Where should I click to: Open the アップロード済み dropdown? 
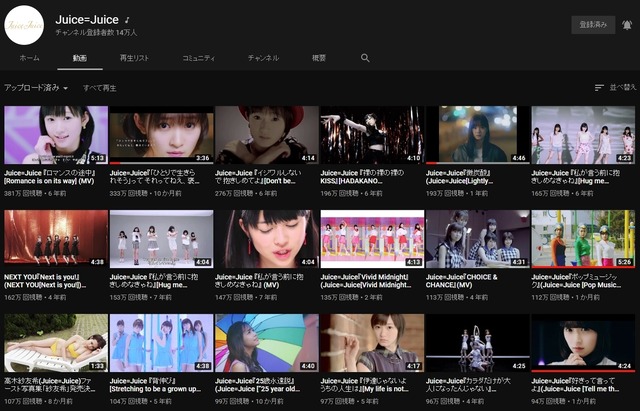coord(36,87)
